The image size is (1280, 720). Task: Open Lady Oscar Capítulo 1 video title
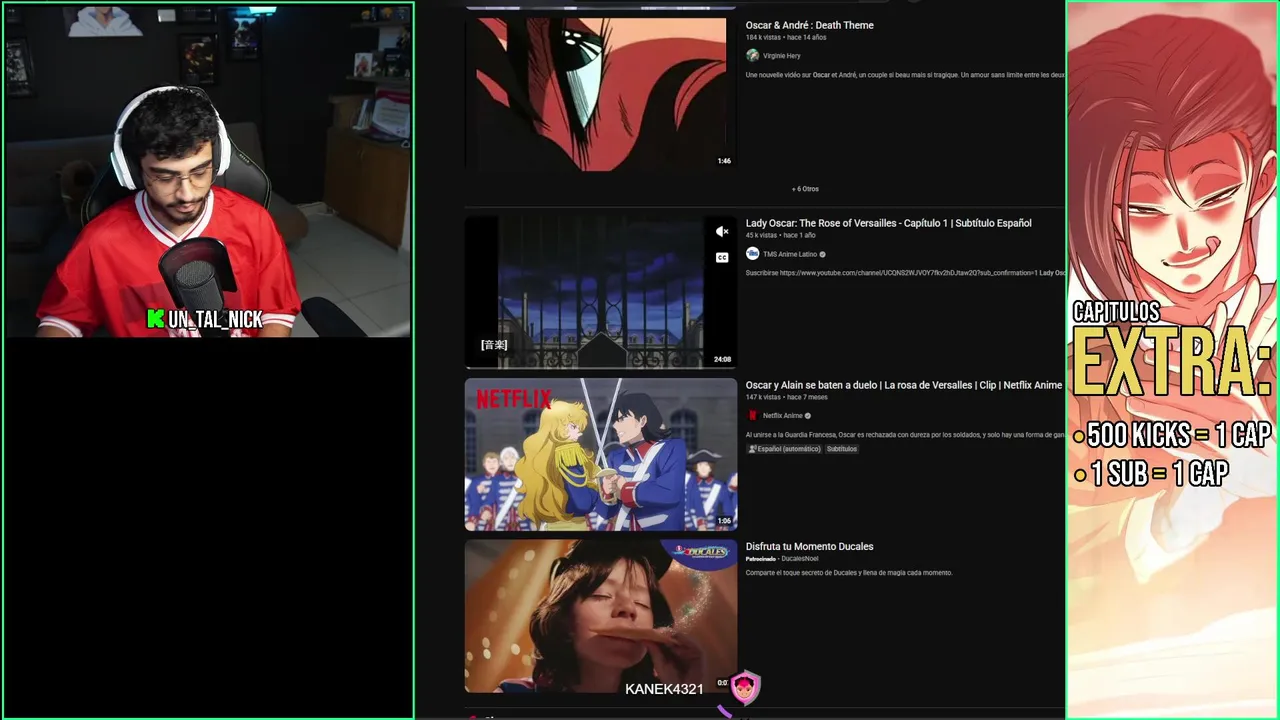(x=888, y=224)
